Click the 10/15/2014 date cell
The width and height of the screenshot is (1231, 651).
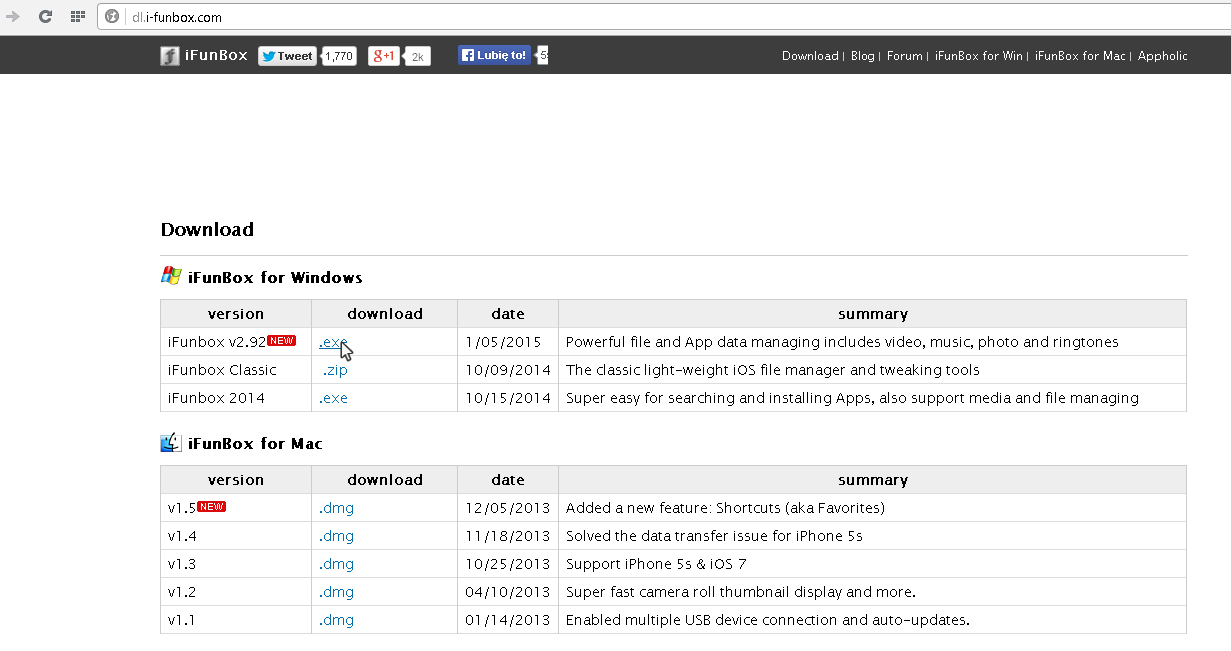508,398
